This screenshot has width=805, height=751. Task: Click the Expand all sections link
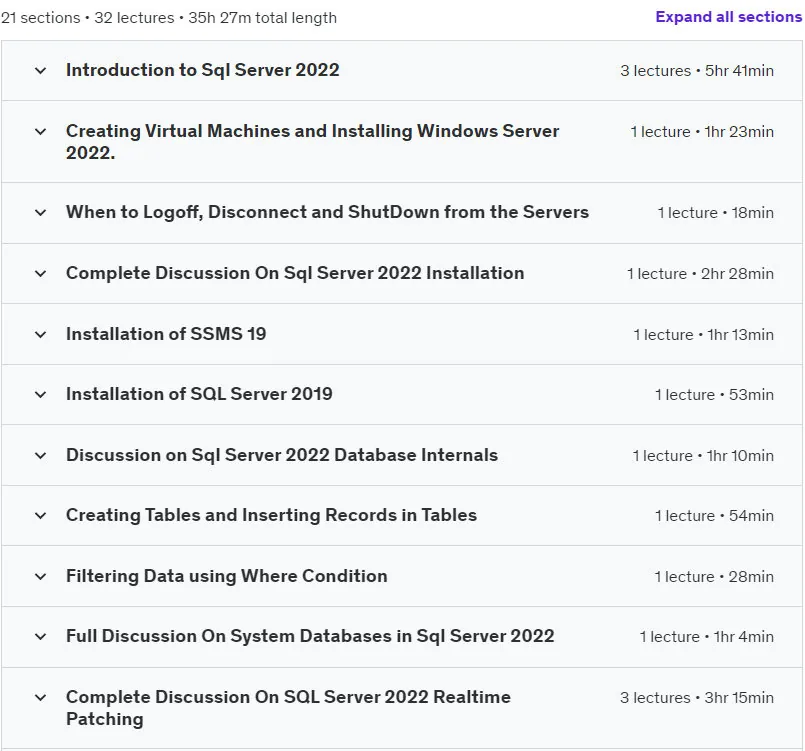[x=729, y=17]
